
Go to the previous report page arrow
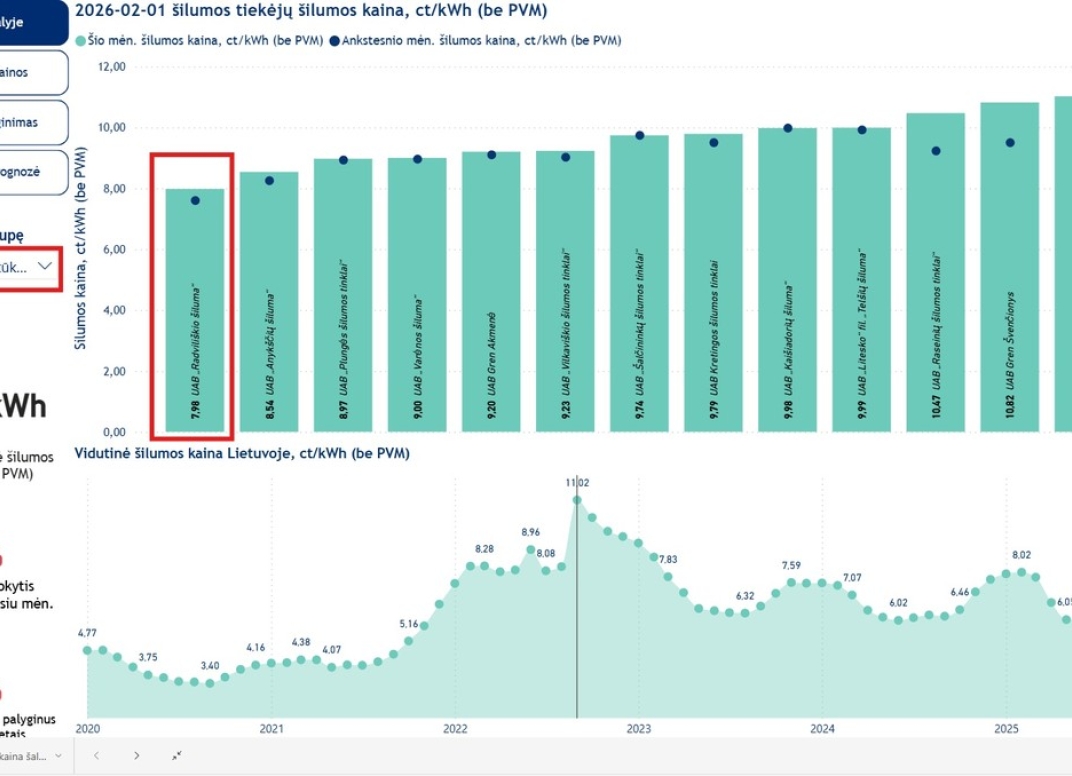point(96,755)
